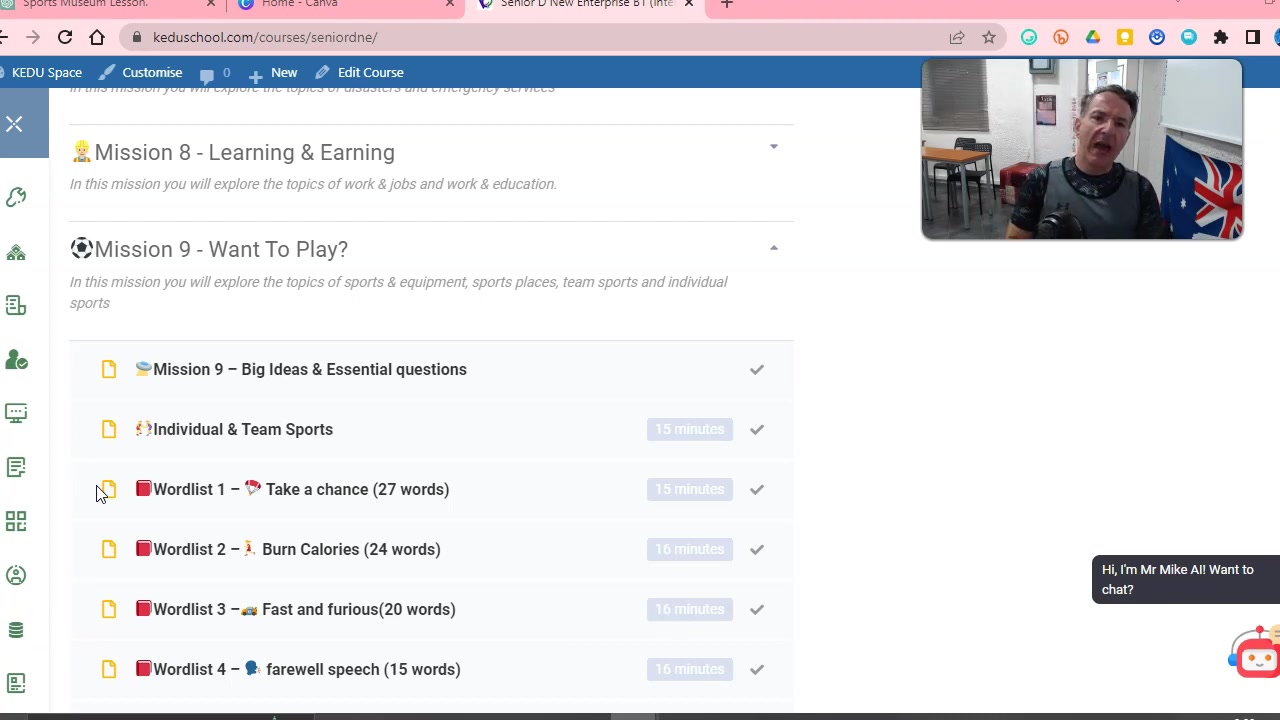1280x720 pixels.
Task: Open the text note icon in sidebar
Action: 16,467
